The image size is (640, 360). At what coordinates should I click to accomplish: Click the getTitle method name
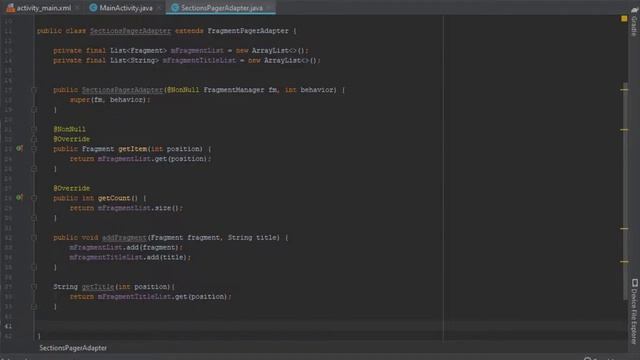click(98, 287)
